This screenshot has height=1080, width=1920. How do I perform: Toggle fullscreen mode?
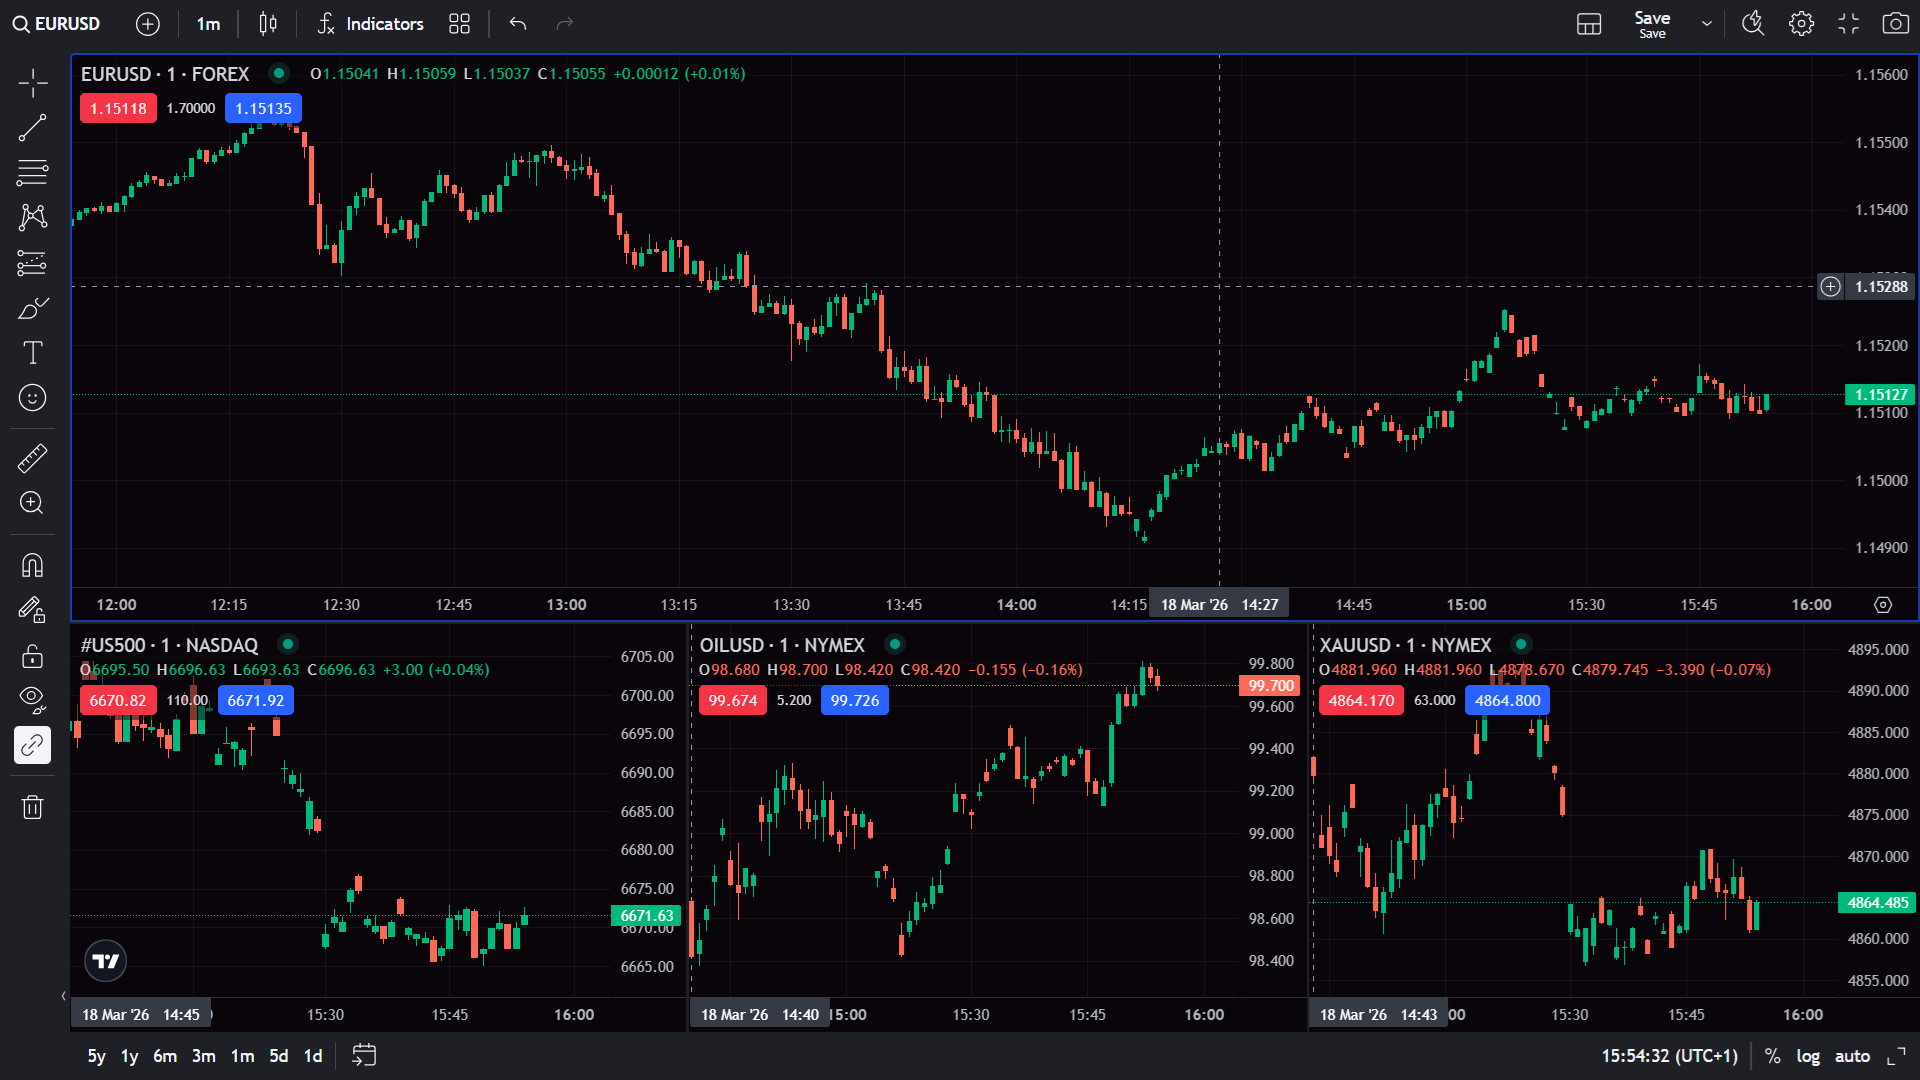click(x=1849, y=24)
